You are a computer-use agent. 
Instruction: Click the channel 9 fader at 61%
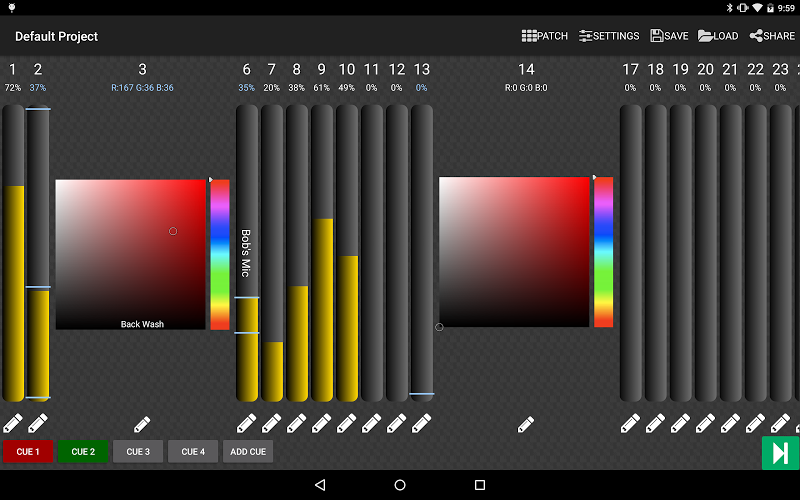(322, 253)
